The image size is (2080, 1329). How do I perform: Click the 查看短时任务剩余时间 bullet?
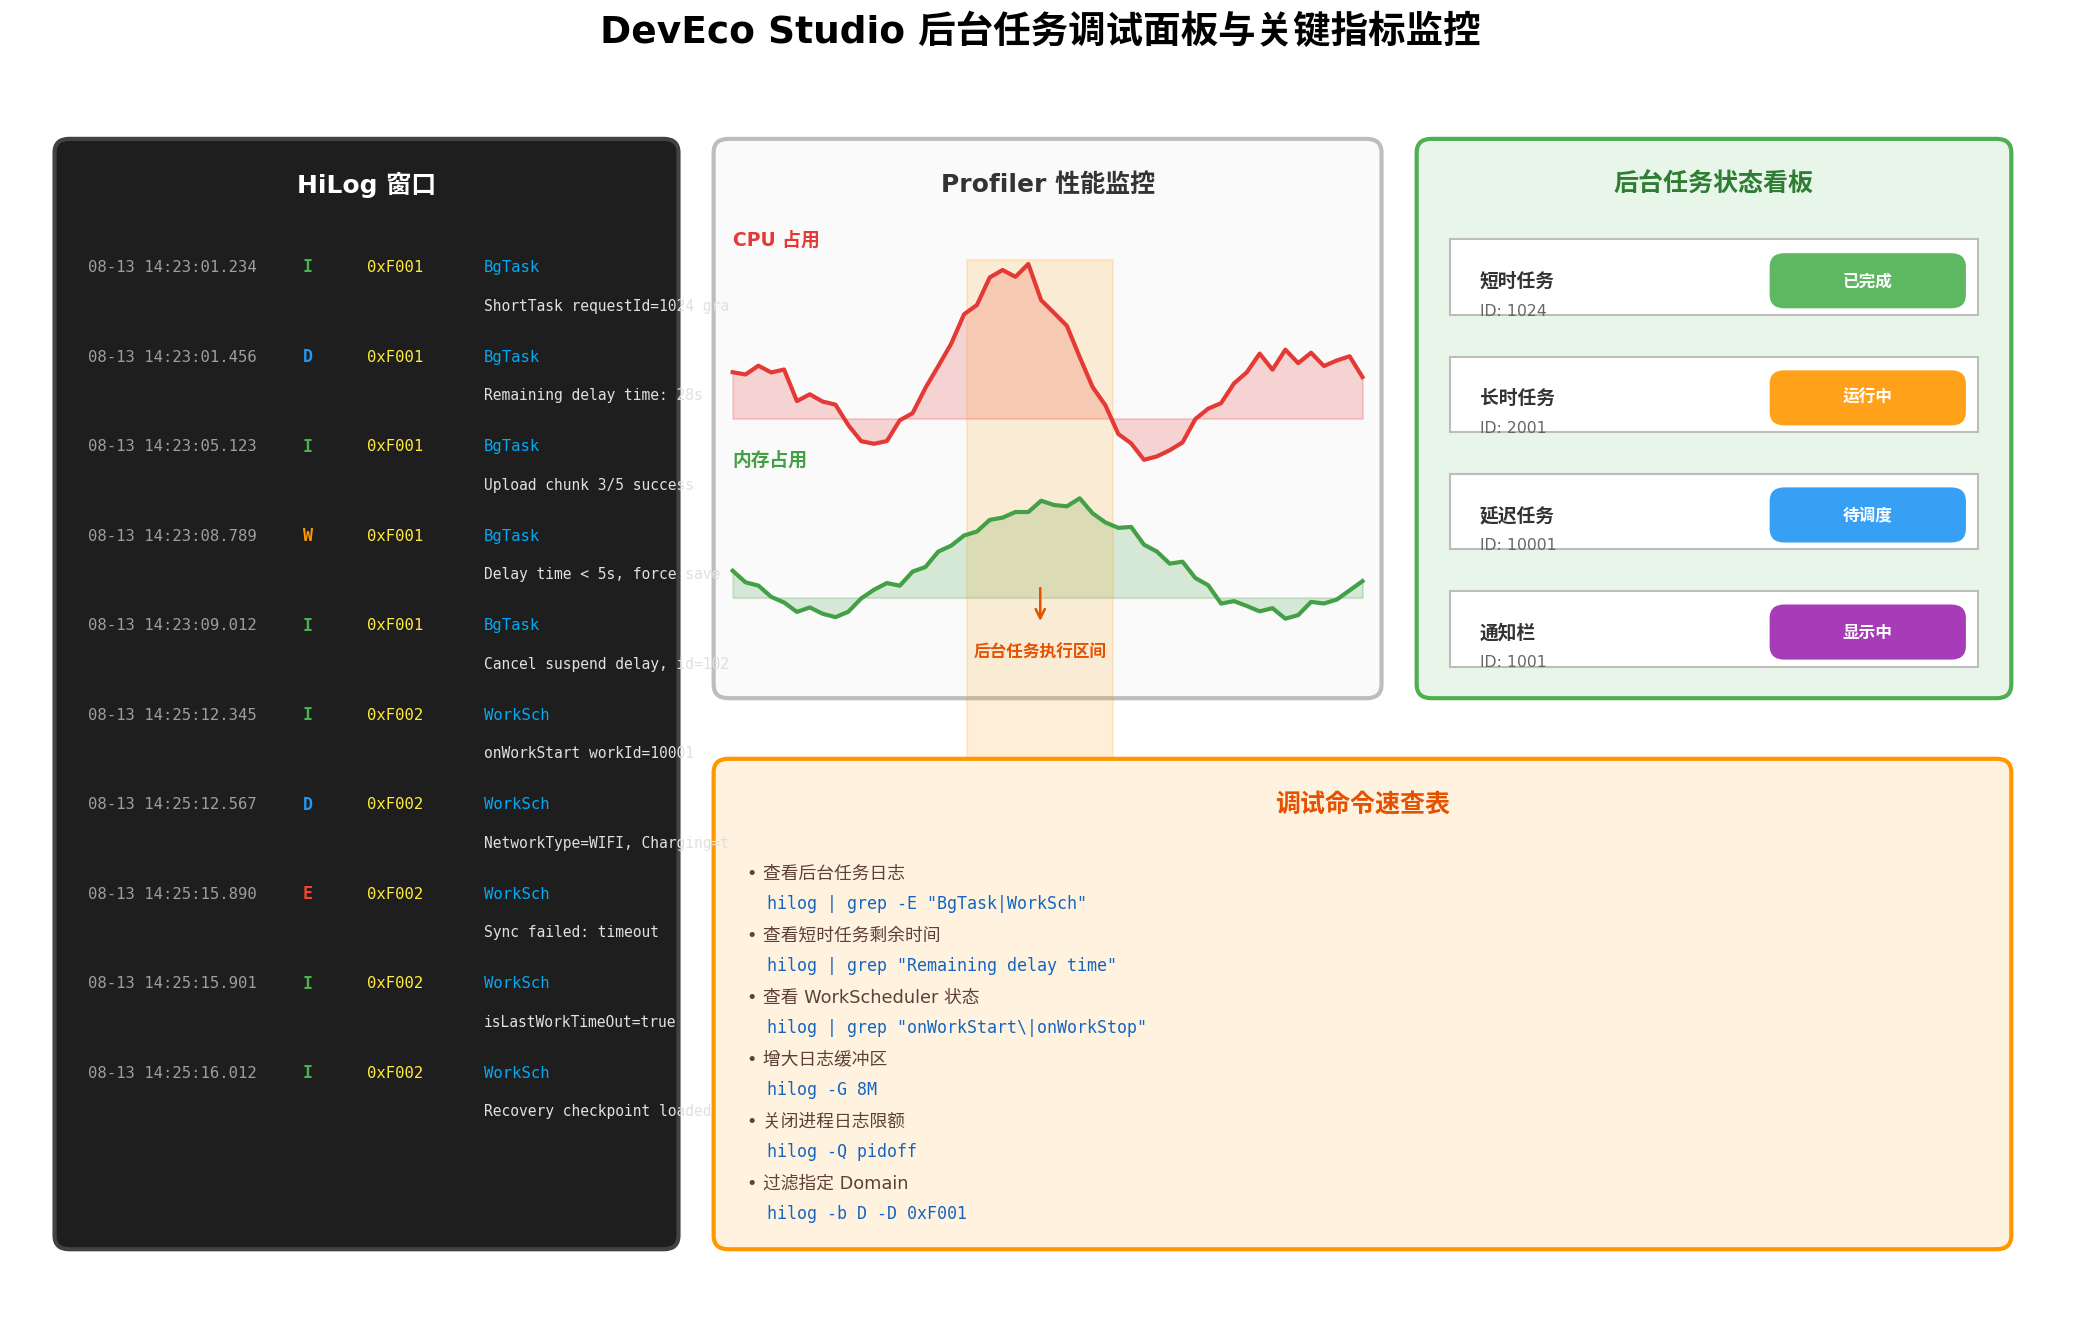(844, 935)
